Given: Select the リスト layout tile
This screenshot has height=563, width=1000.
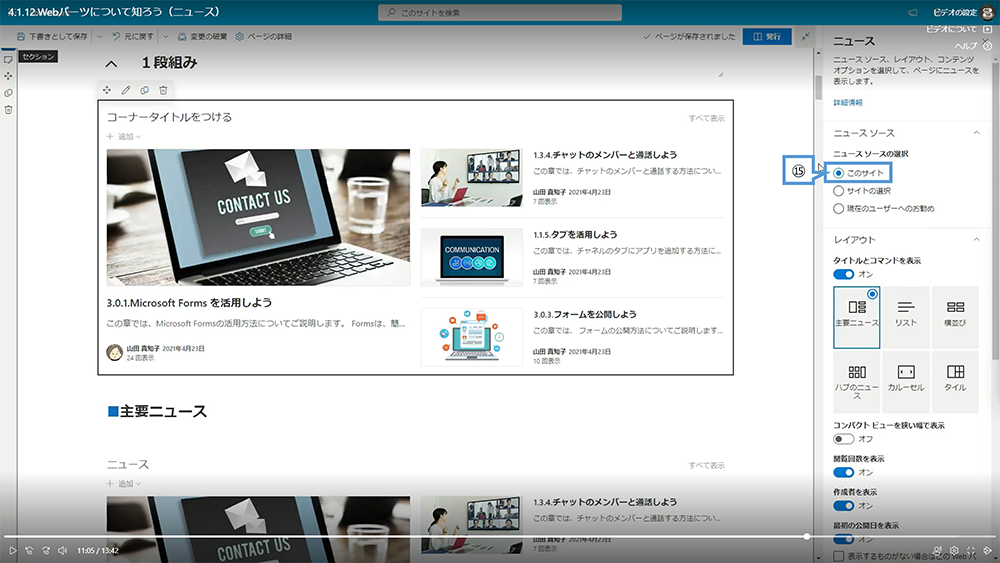Looking at the screenshot, I should pos(906,317).
